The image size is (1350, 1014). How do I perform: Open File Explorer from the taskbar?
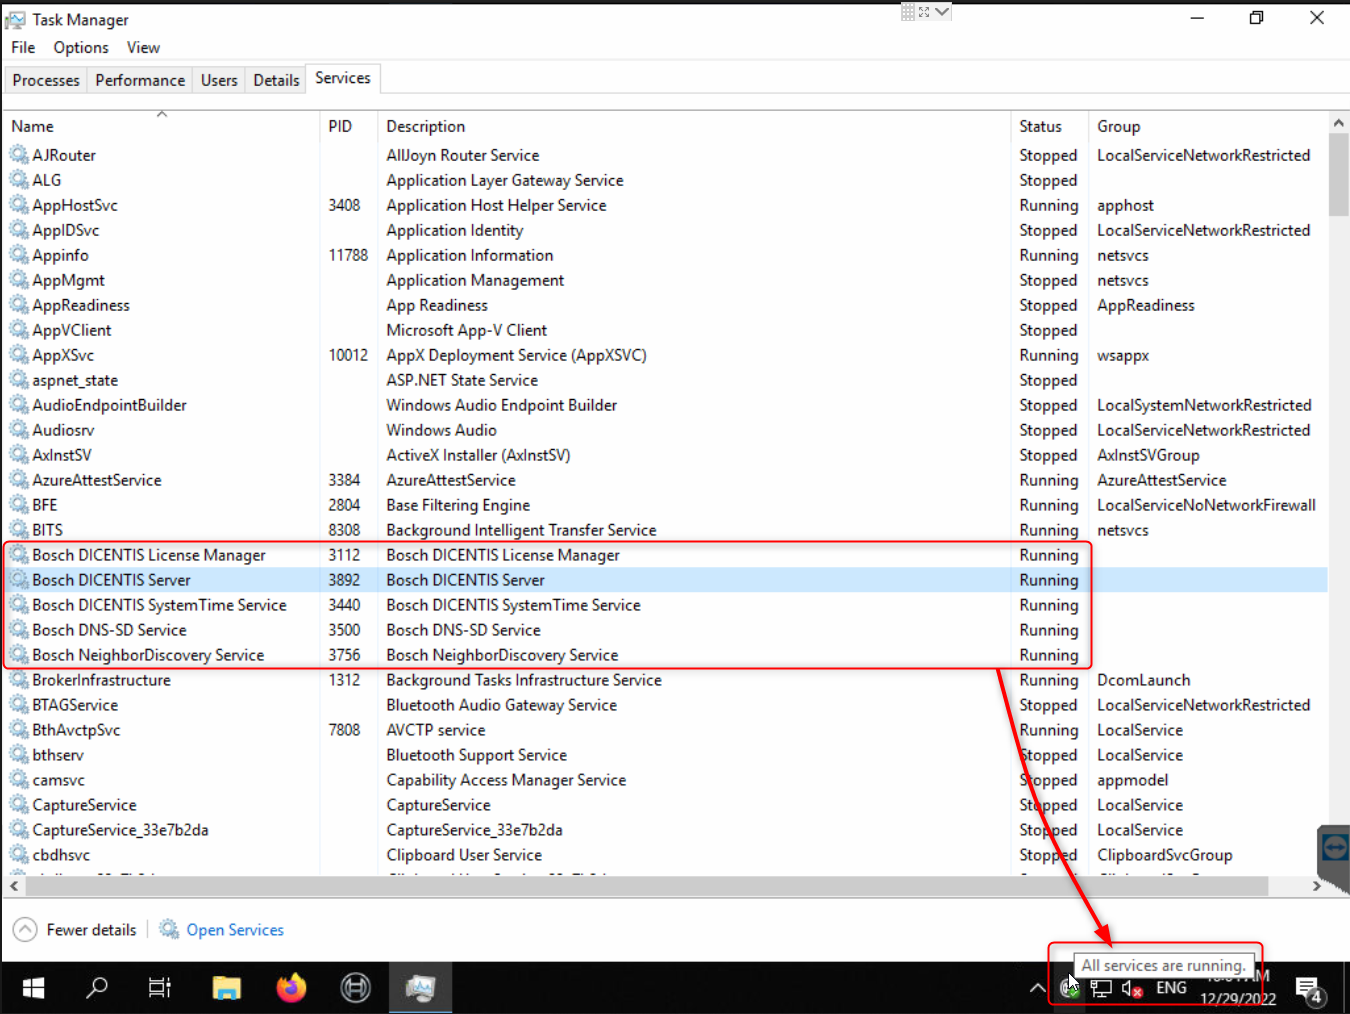point(227,988)
